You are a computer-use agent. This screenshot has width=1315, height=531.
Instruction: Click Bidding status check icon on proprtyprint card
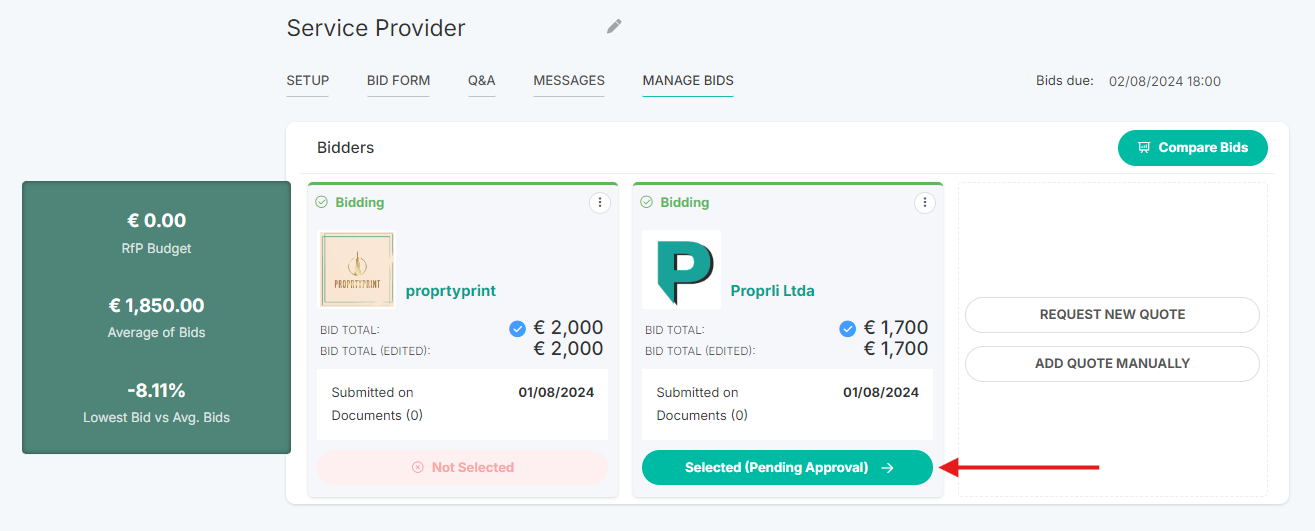tap(322, 202)
